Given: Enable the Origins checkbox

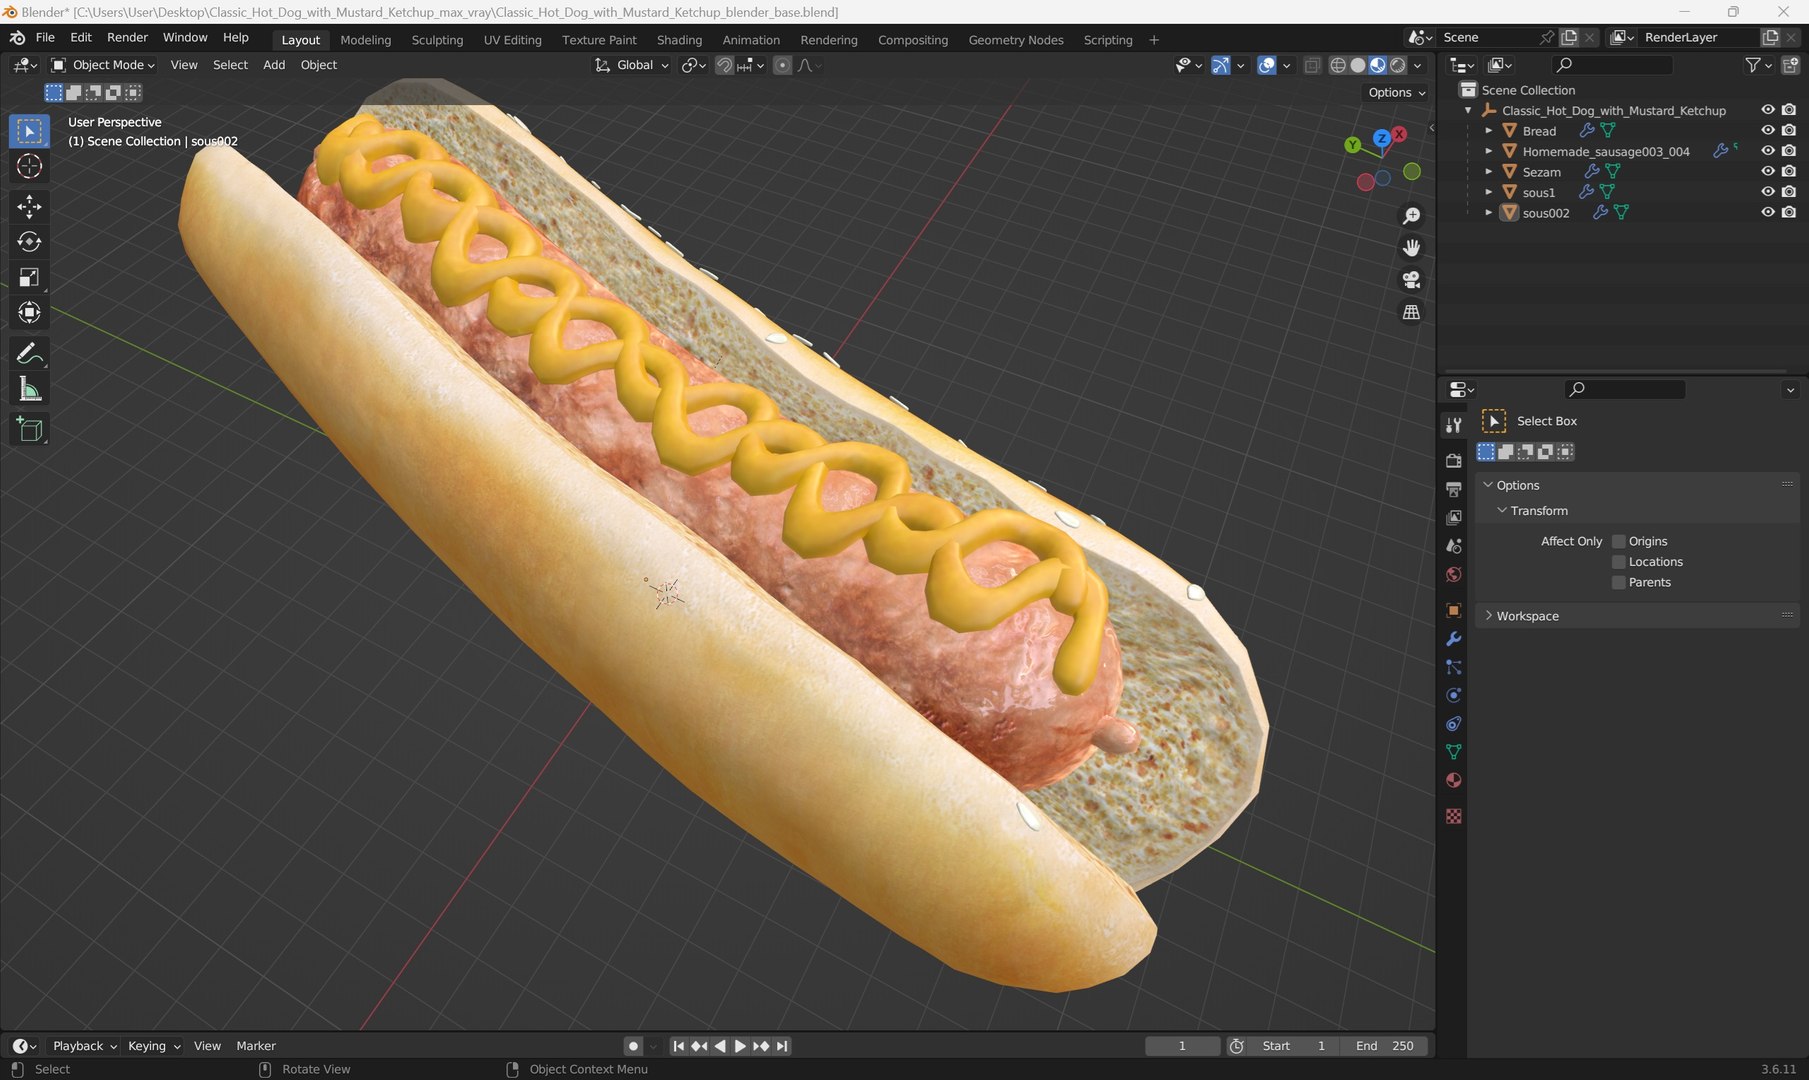Looking at the screenshot, I should tap(1618, 541).
